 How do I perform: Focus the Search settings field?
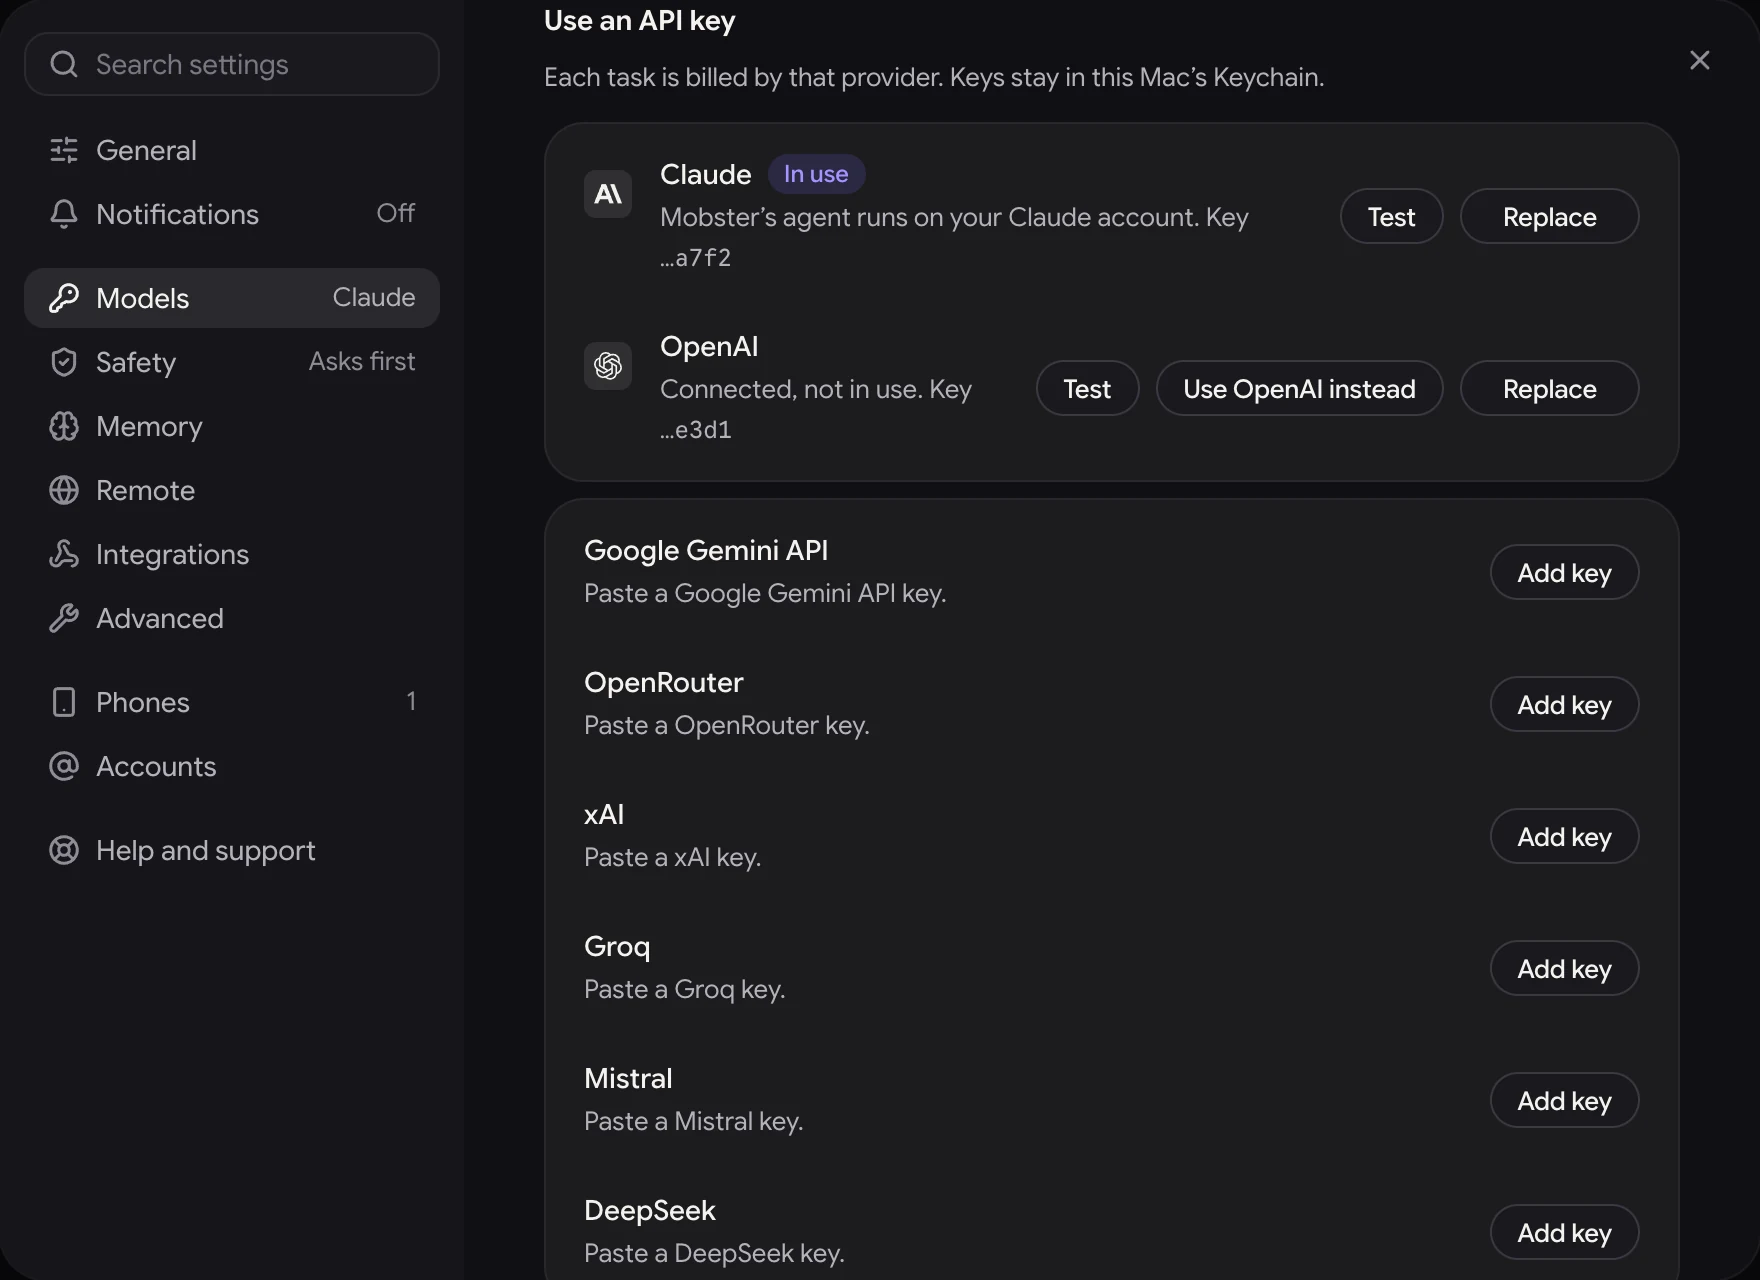tap(232, 64)
